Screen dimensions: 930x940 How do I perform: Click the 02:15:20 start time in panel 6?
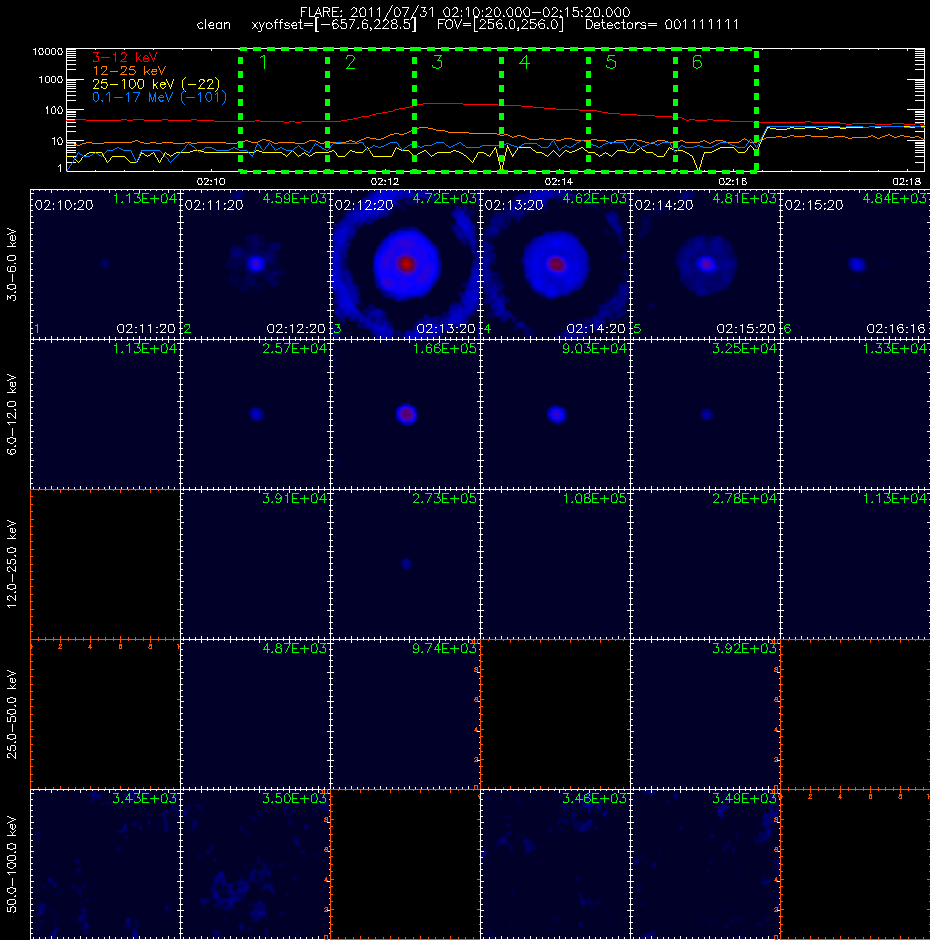point(814,205)
